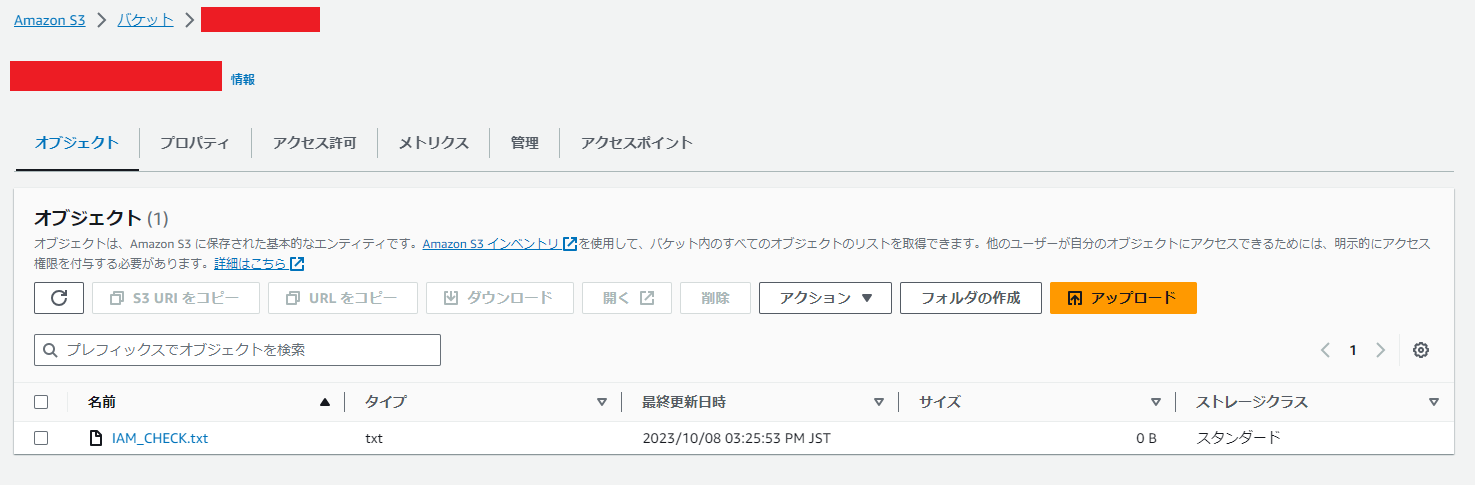This screenshot has height=485, width=1475.
Task: Check the IAM_CHECK.txt row checkbox
Action: (41, 438)
